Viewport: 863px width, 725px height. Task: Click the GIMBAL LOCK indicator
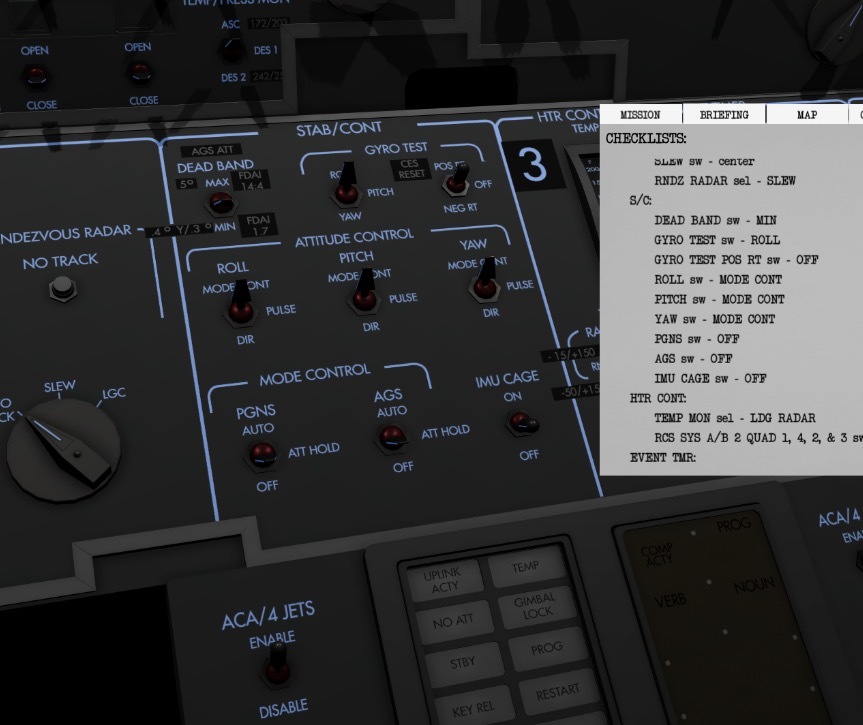pyautogui.click(x=536, y=606)
